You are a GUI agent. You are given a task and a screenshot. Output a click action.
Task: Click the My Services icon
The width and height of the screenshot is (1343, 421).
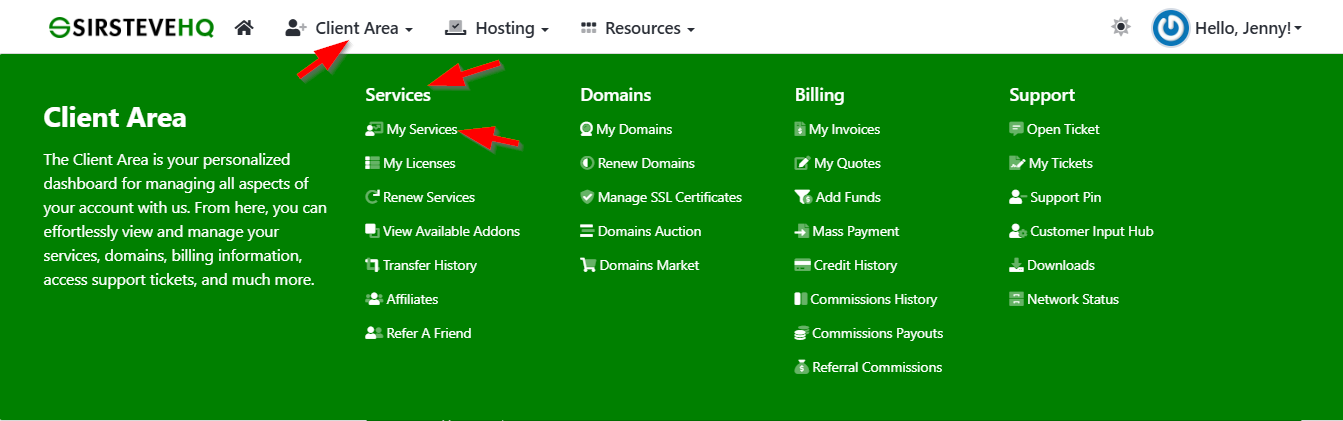[x=374, y=129]
